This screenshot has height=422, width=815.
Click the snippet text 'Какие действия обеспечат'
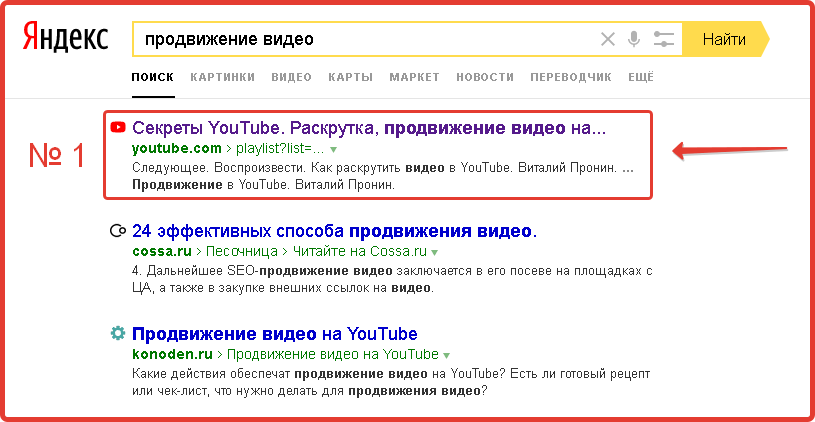(x=212, y=374)
